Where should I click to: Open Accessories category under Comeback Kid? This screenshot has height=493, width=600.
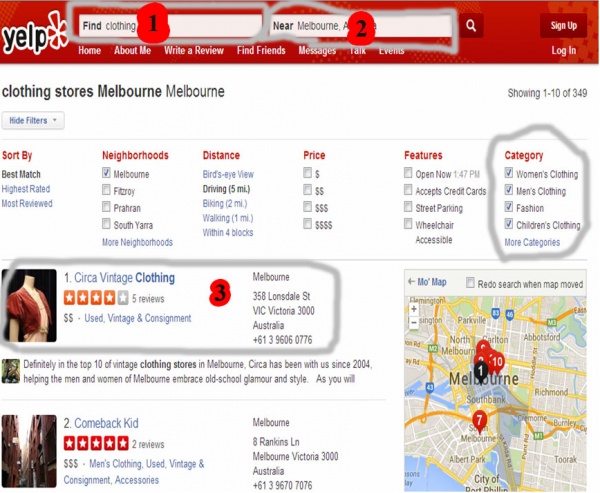click(x=137, y=480)
